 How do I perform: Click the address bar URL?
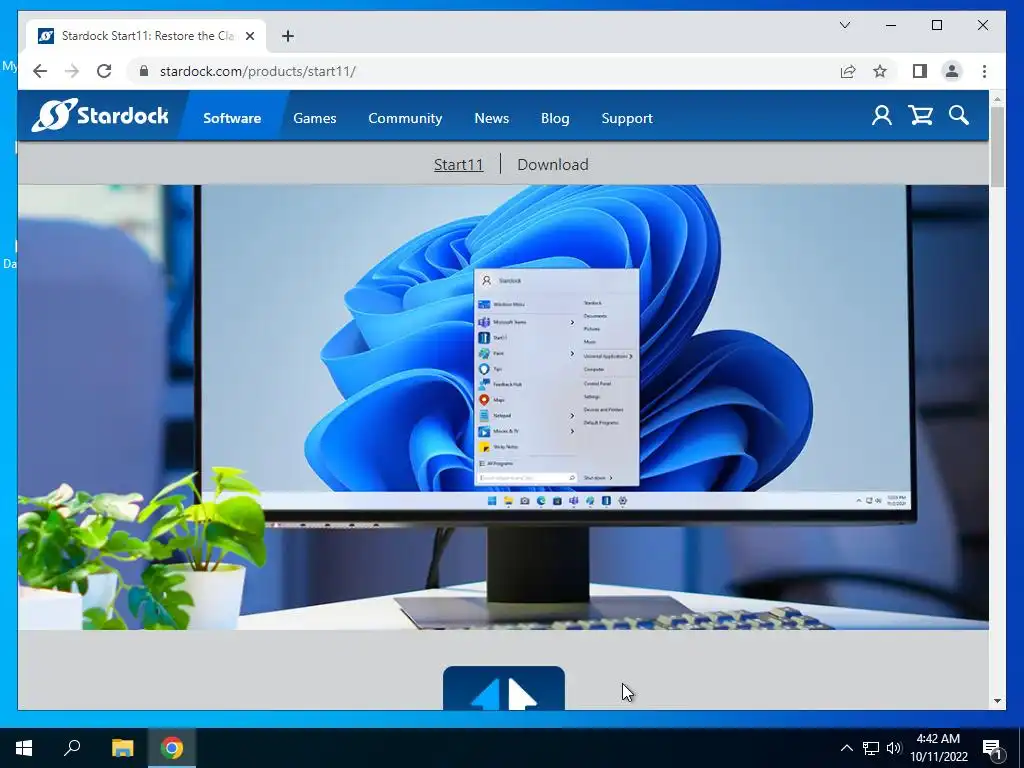pyautogui.click(x=258, y=71)
